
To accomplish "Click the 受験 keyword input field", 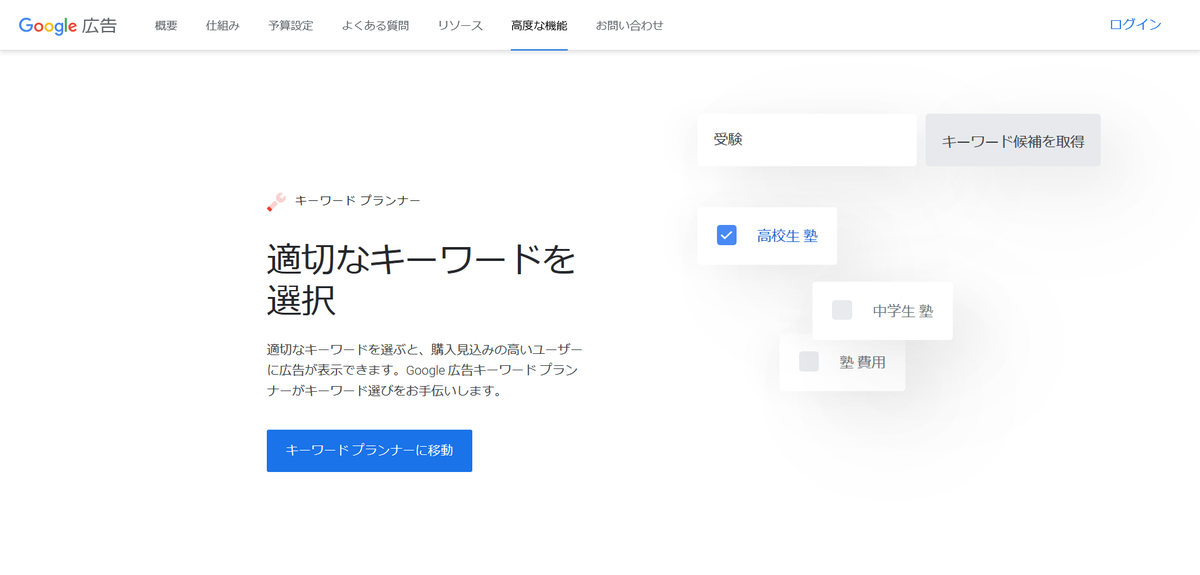I will click(807, 140).
